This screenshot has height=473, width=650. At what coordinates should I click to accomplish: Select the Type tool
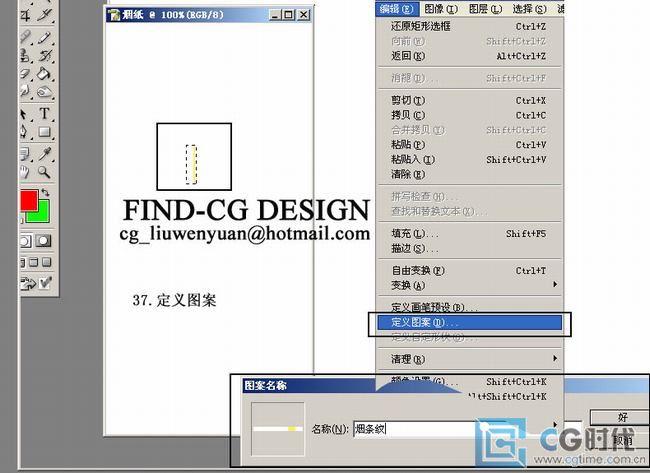coord(44,114)
